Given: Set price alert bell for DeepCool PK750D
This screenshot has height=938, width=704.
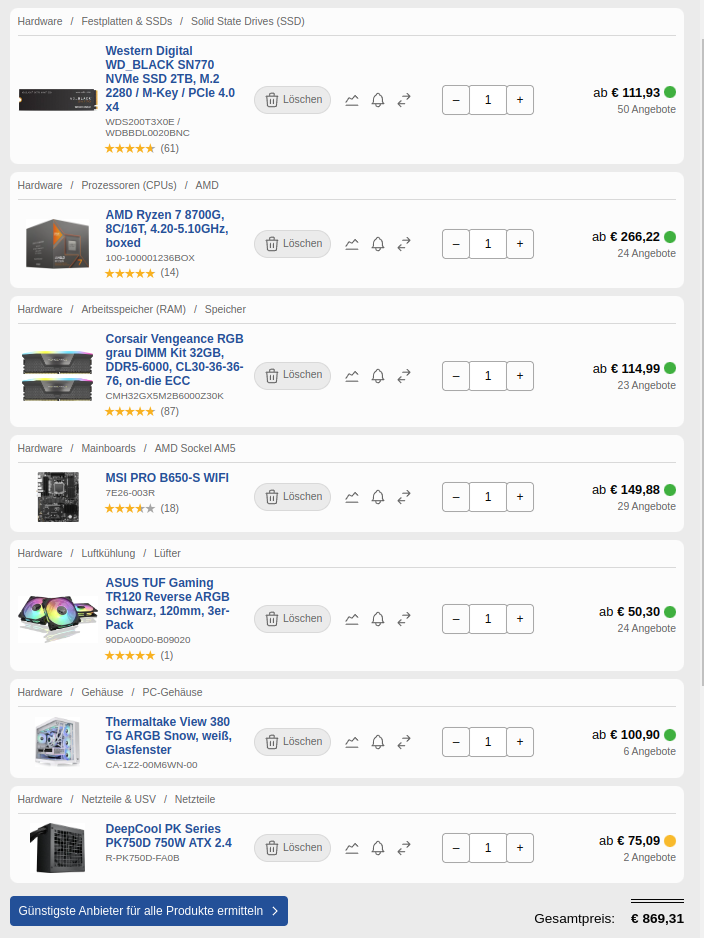Looking at the screenshot, I should [x=378, y=848].
